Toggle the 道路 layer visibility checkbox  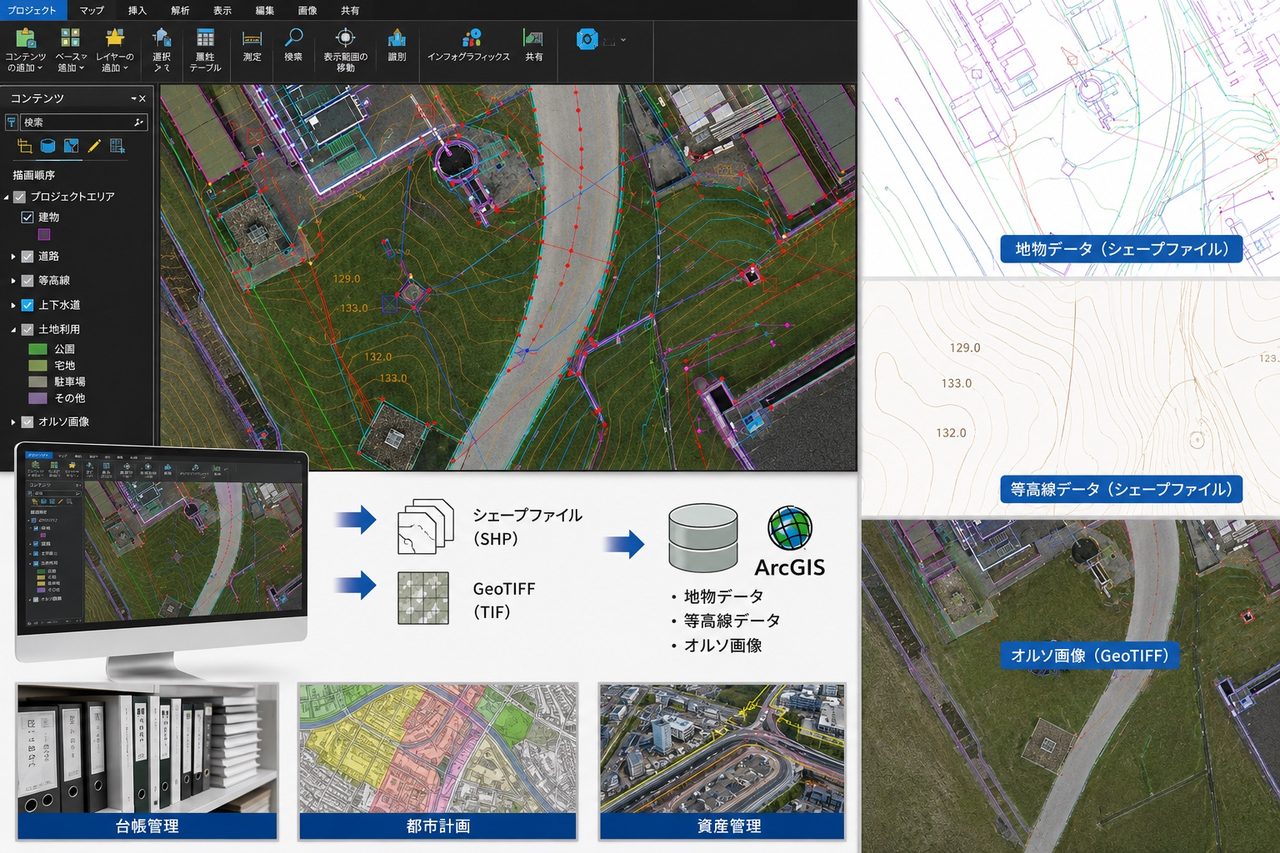click(27, 257)
